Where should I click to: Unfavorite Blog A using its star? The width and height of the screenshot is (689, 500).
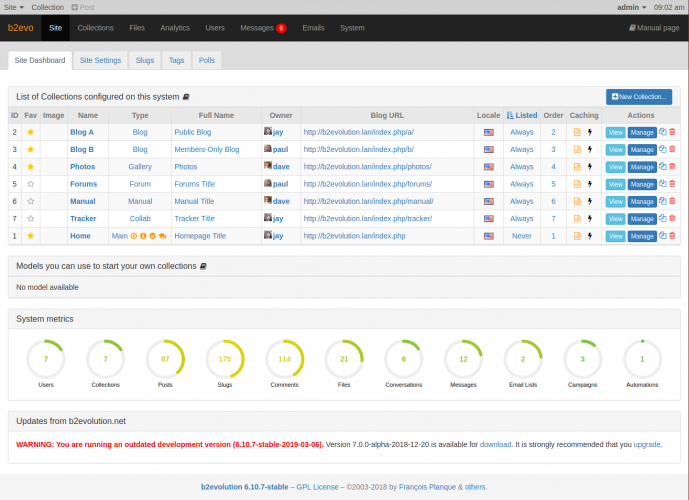(30, 132)
